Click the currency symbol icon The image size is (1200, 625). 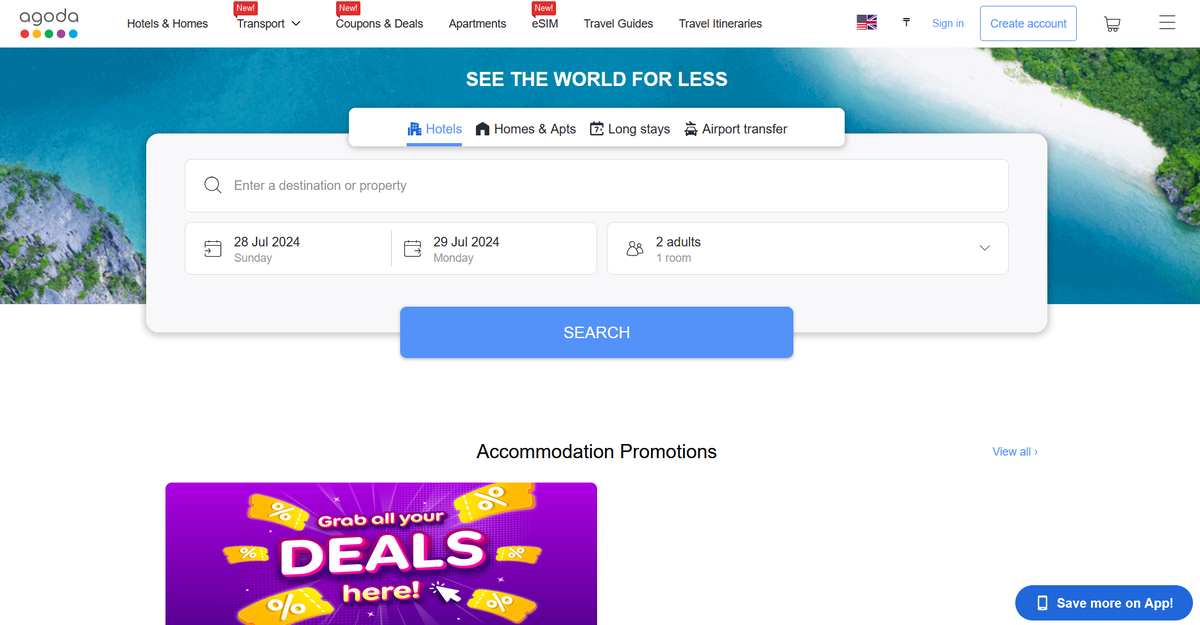pos(906,22)
